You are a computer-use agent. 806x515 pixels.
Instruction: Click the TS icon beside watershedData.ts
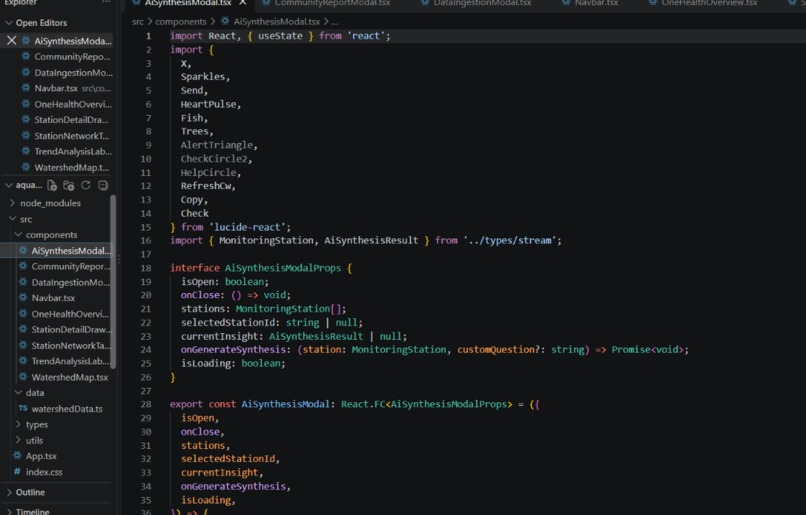23,408
